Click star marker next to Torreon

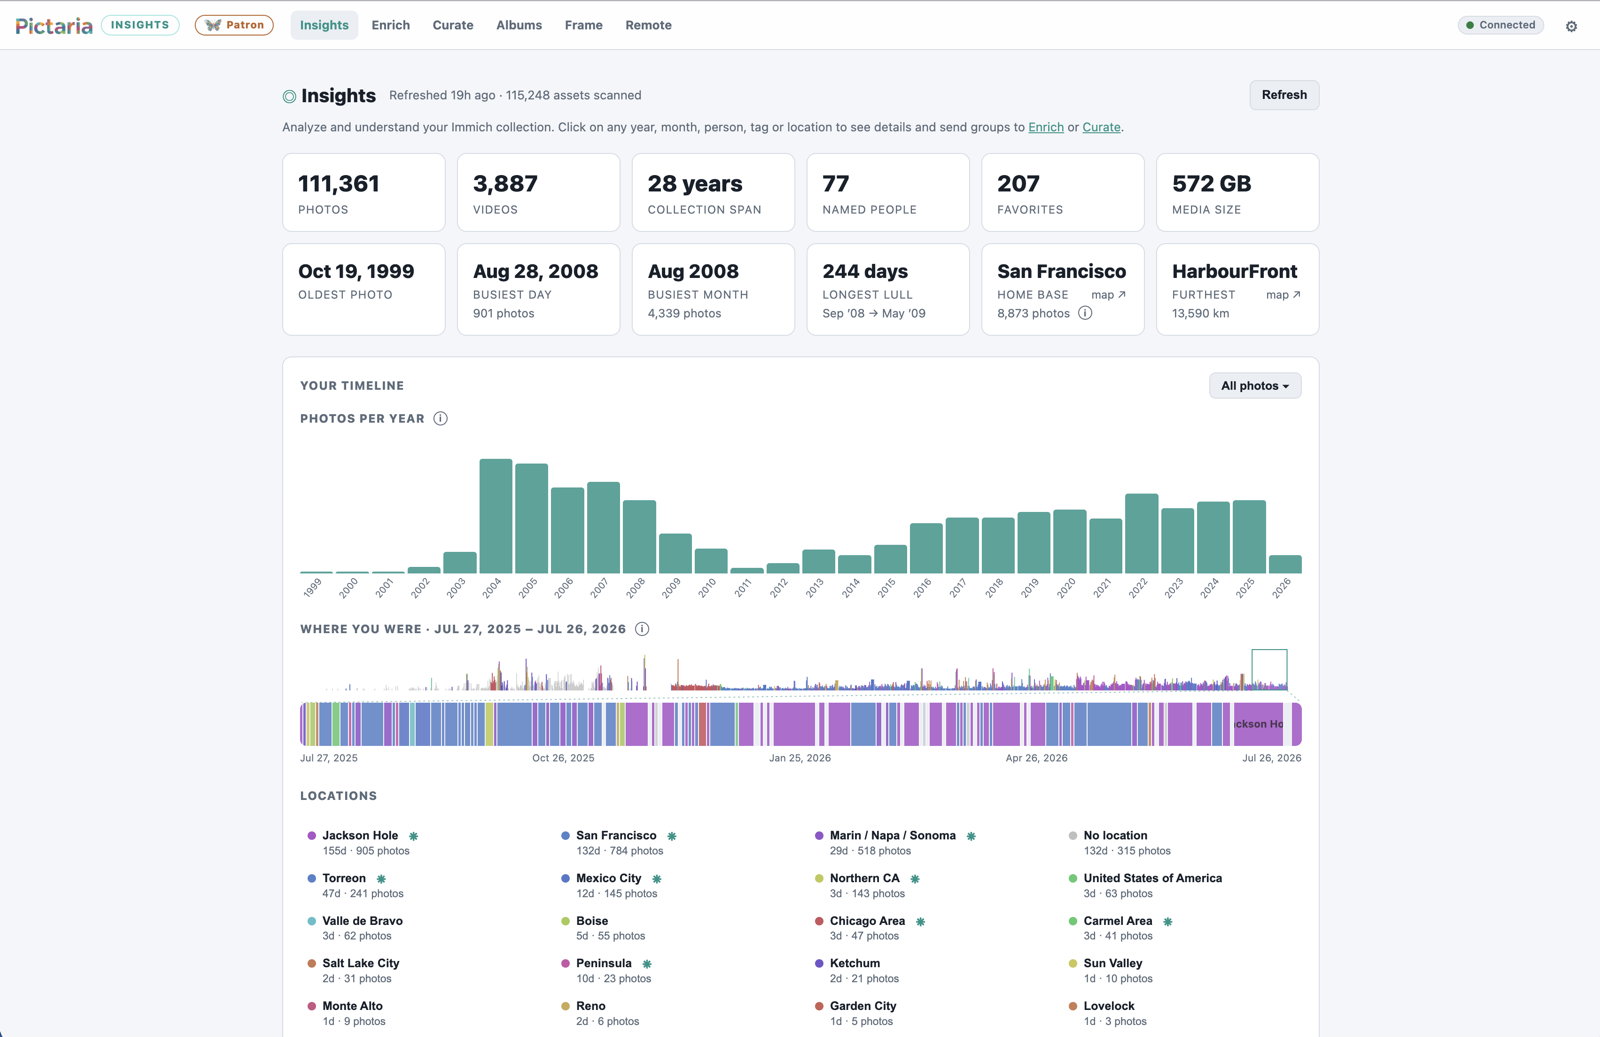[x=381, y=878]
